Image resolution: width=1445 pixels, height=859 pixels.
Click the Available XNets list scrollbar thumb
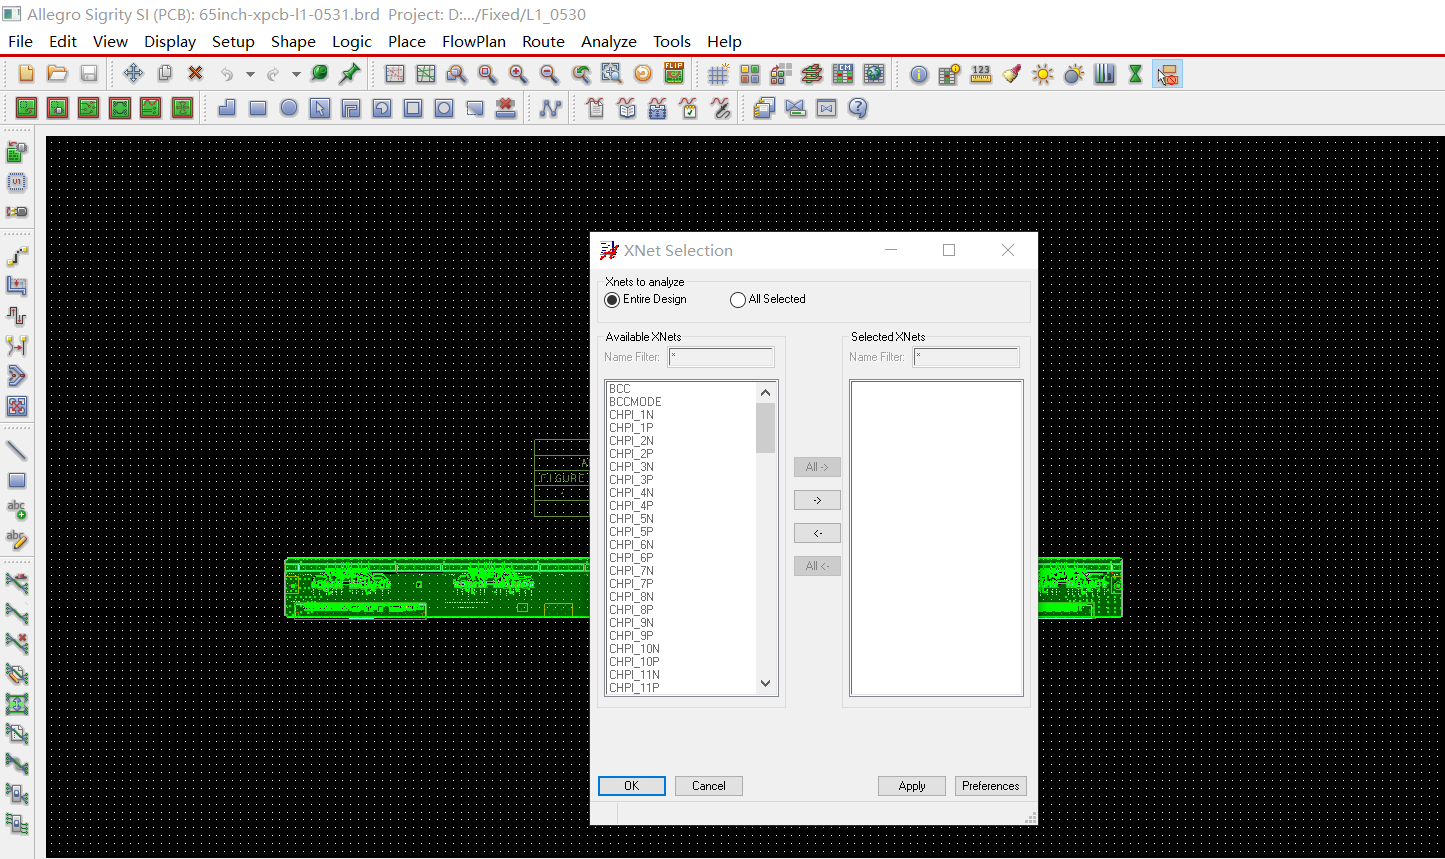(x=766, y=428)
